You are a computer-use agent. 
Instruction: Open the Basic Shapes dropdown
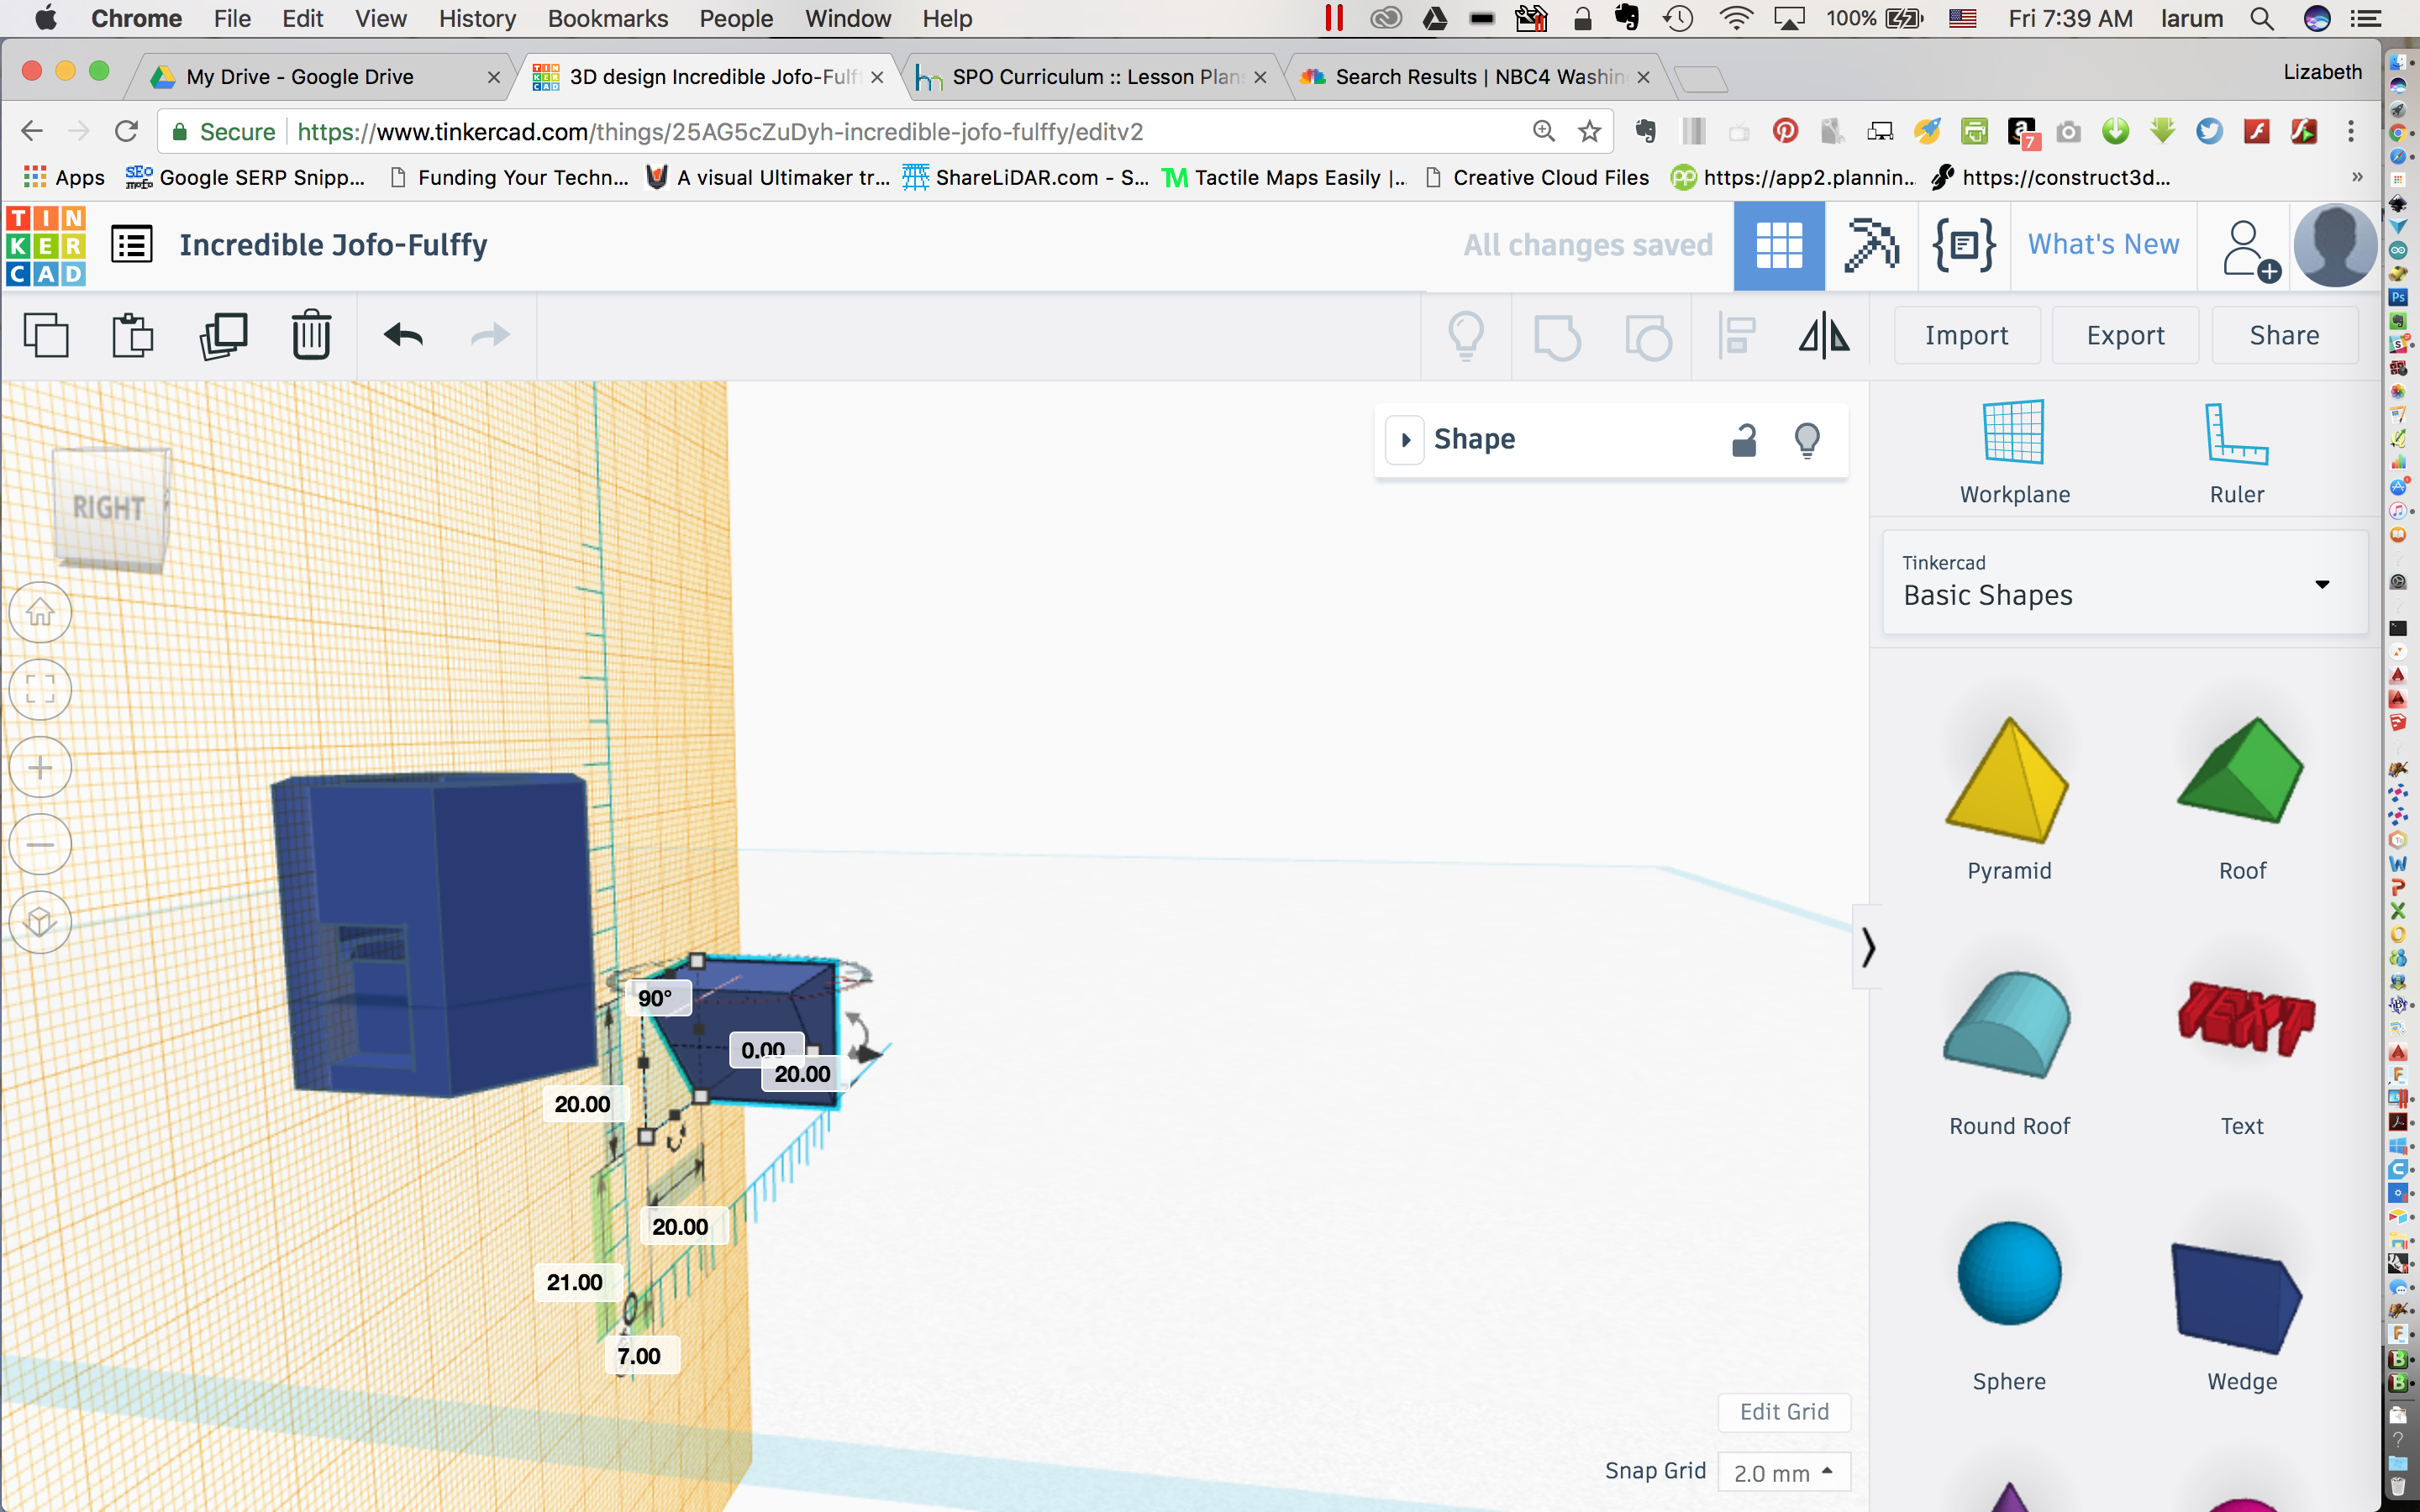pos(2125,582)
